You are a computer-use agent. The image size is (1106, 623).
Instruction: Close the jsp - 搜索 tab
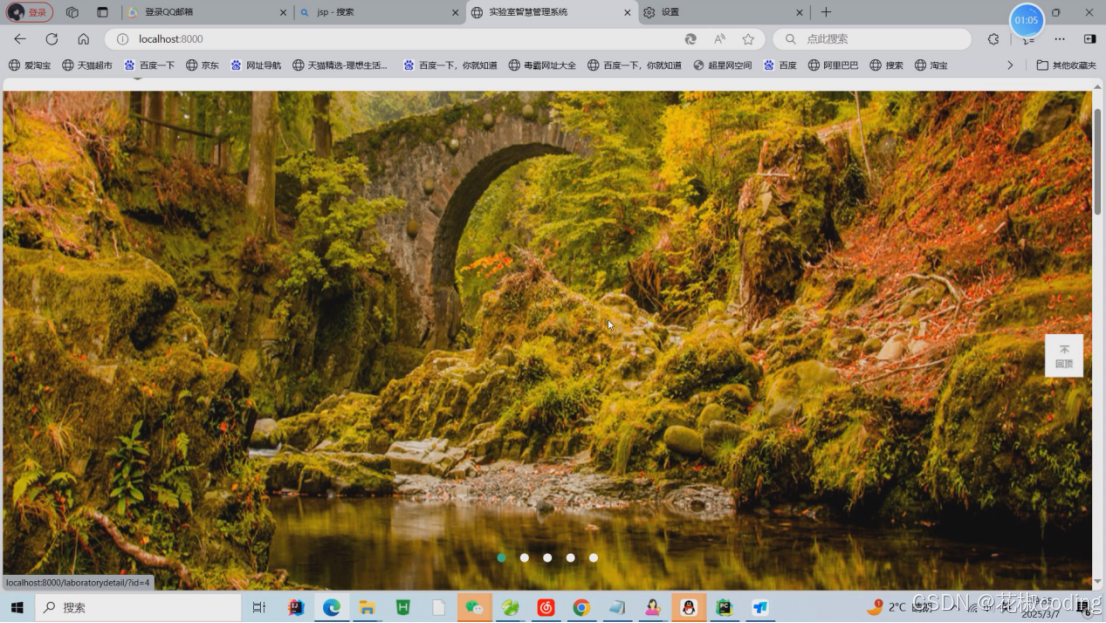pos(455,12)
